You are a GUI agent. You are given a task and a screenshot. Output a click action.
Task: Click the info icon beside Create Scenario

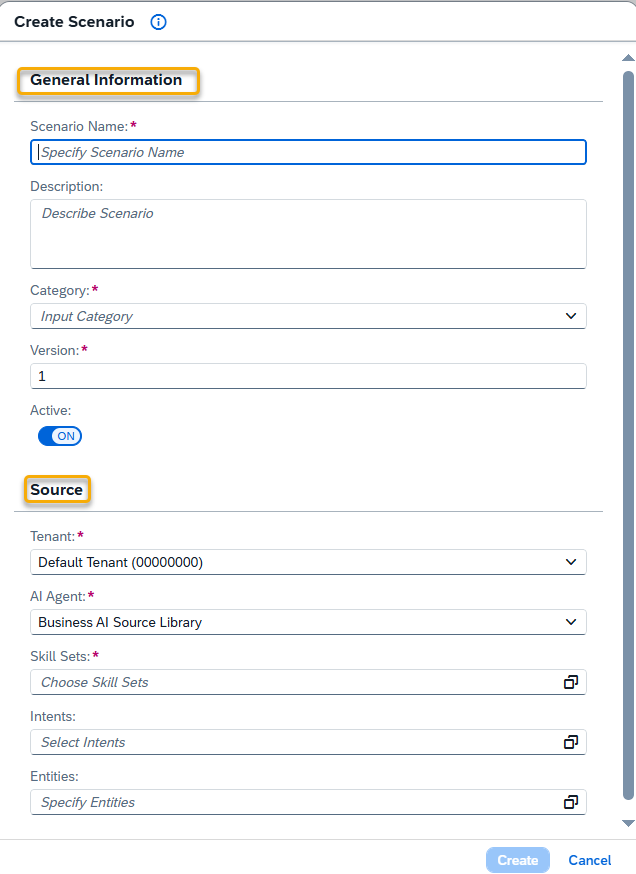(x=158, y=22)
